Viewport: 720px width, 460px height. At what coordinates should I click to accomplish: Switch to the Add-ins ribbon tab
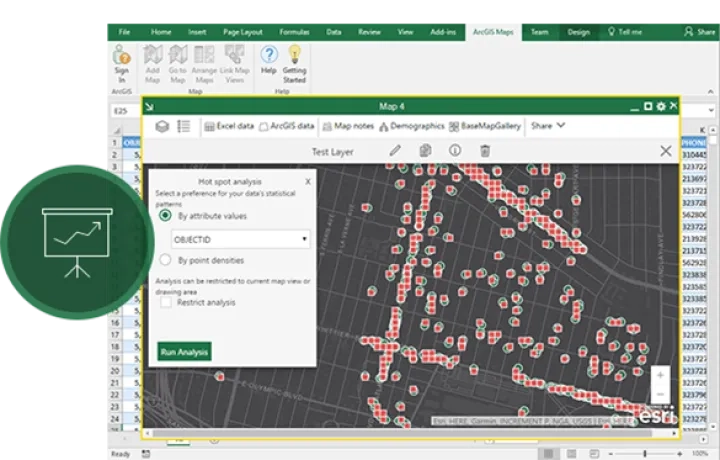click(x=443, y=32)
